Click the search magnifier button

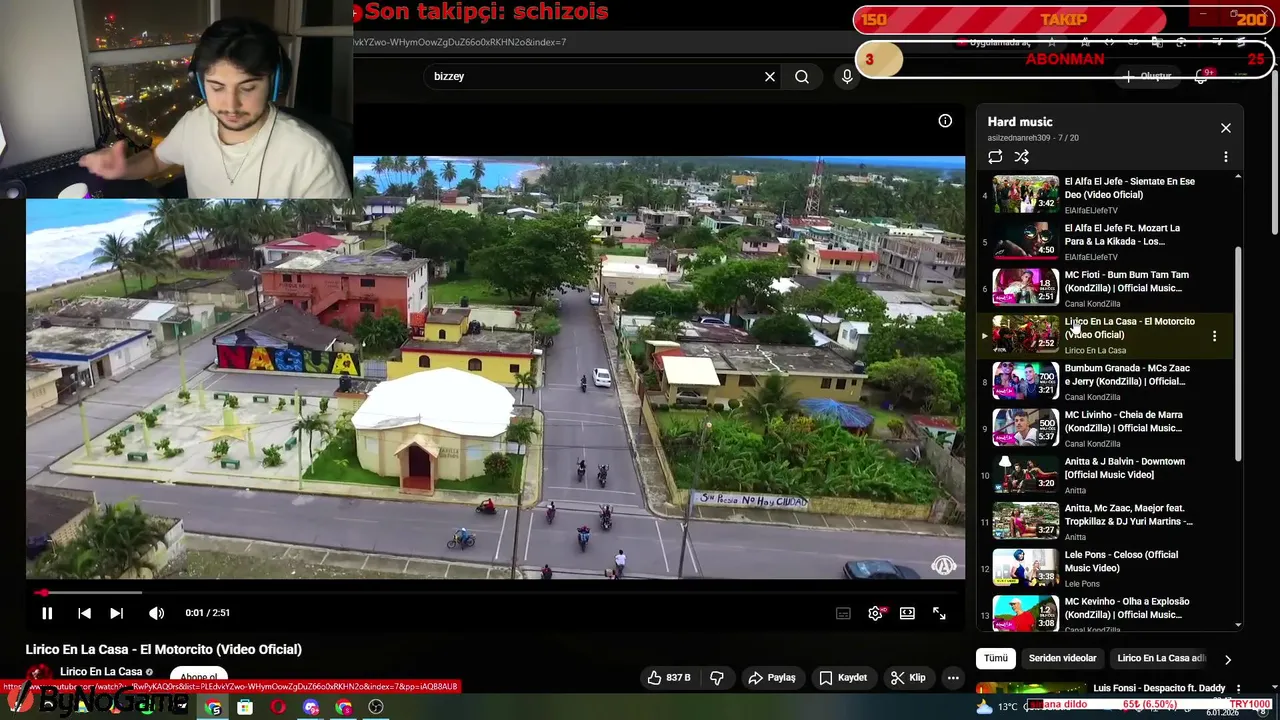click(x=802, y=77)
